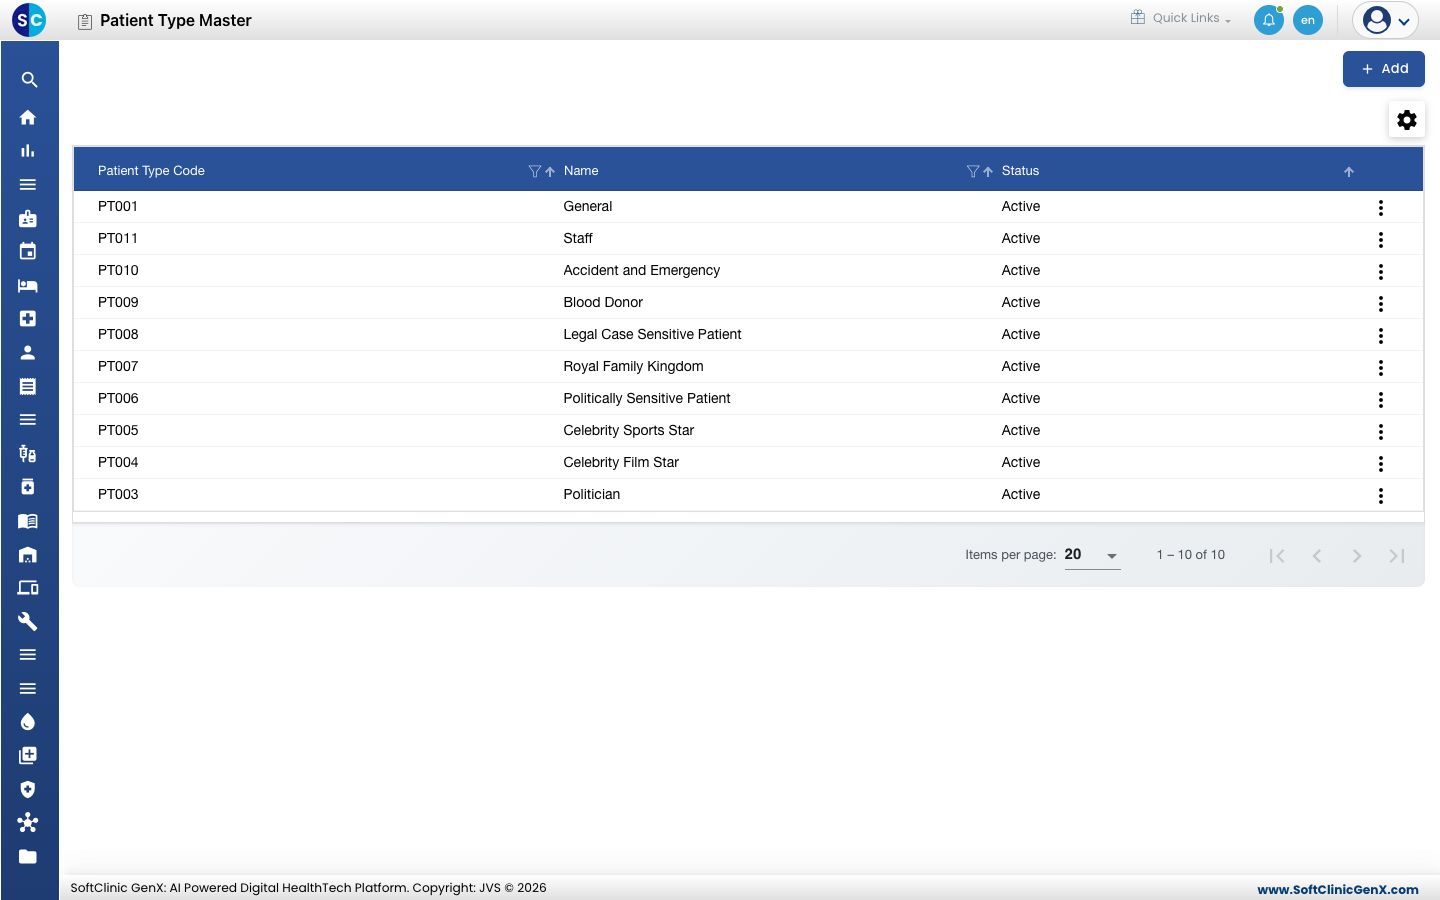Image resolution: width=1440 pixels, height=900 pixels.
Task: Click Active status in PT004 row
Action: pos(1021,462)
